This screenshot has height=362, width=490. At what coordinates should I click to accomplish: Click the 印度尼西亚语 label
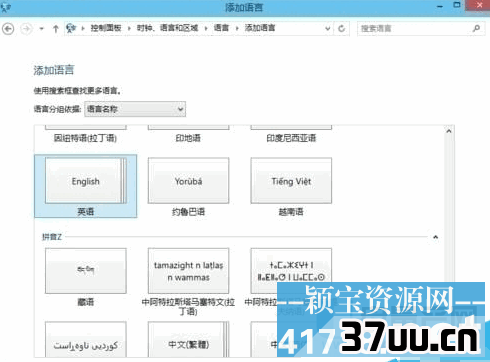[x=291, y=138]
